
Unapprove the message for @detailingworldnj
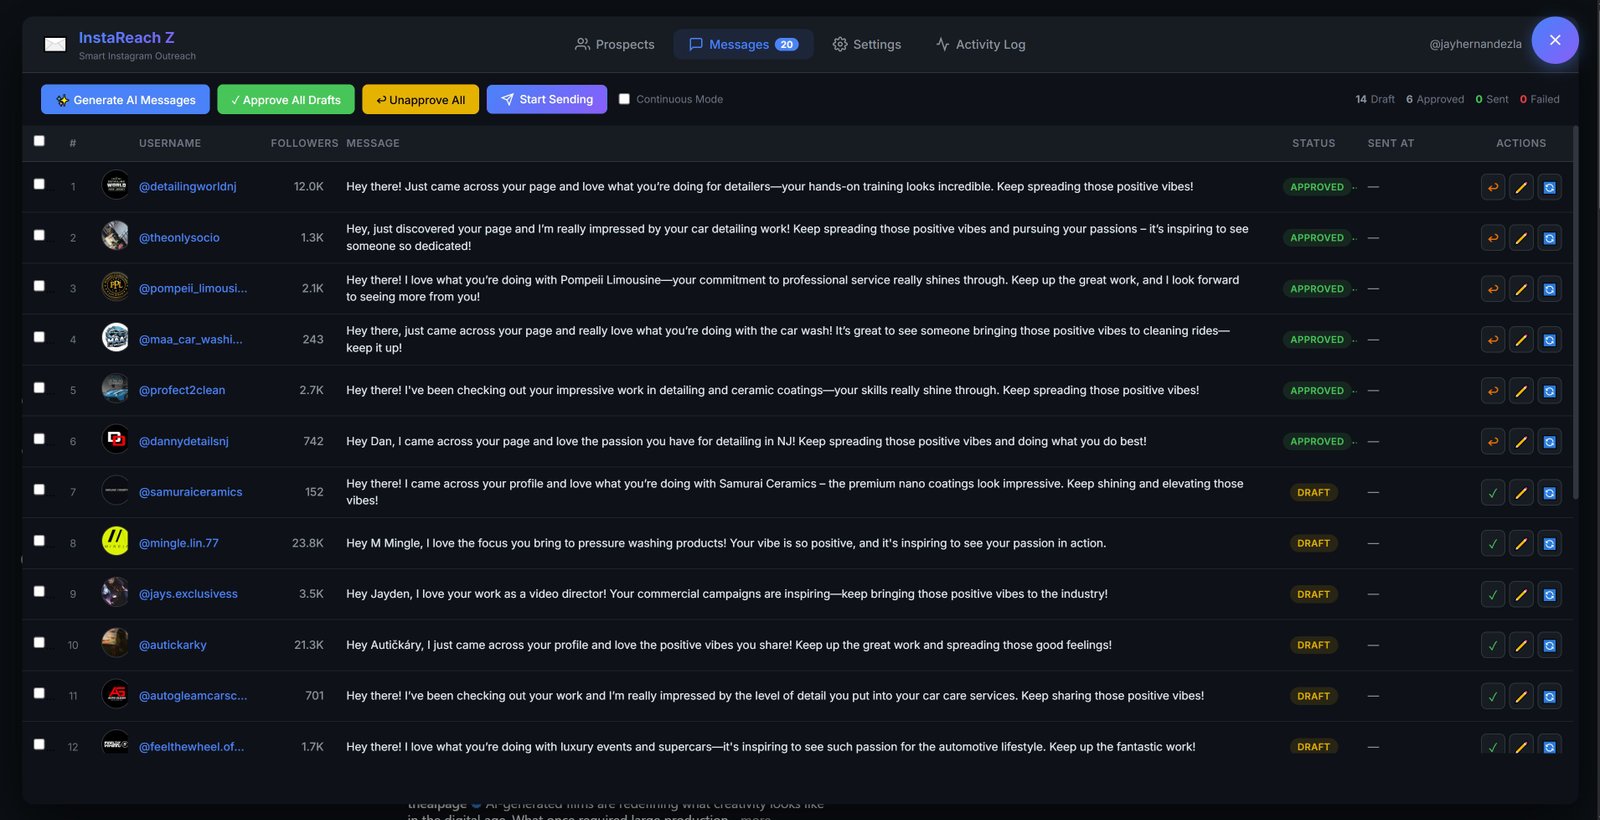(1493, 187)
